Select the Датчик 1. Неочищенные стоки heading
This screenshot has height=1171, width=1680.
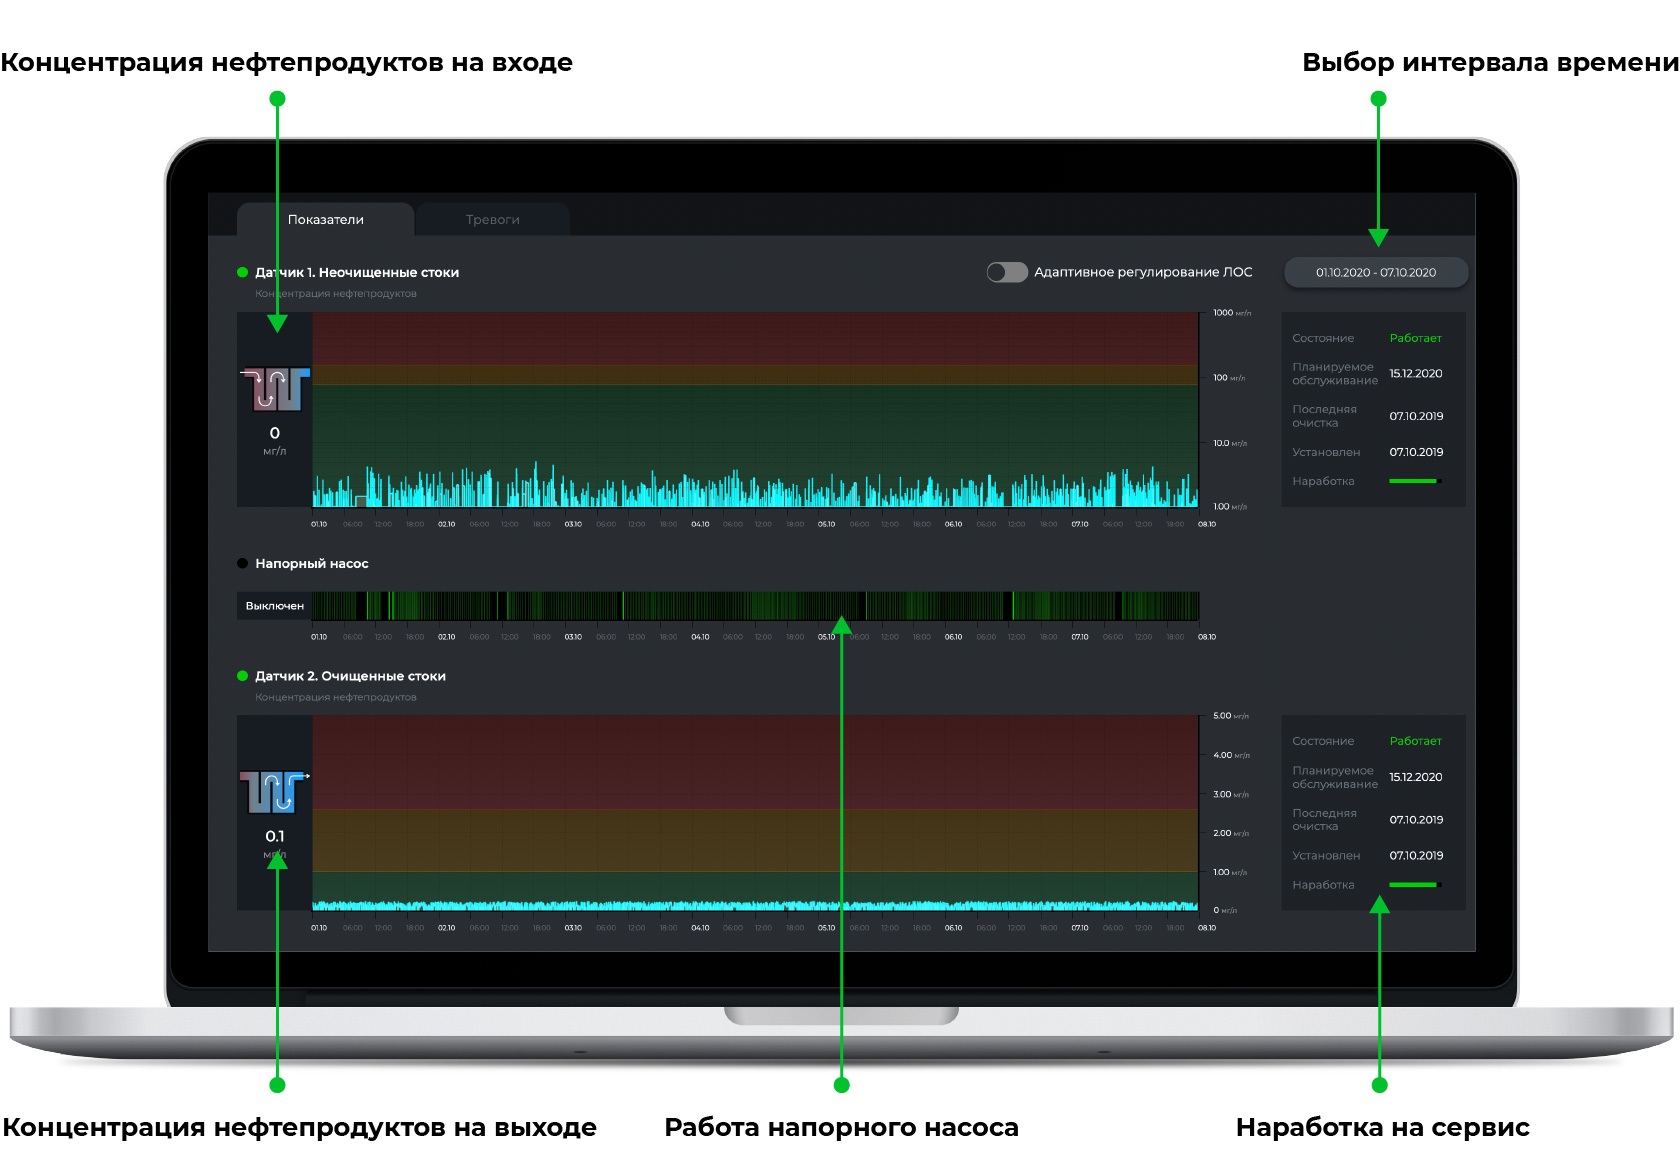[357, 272]
